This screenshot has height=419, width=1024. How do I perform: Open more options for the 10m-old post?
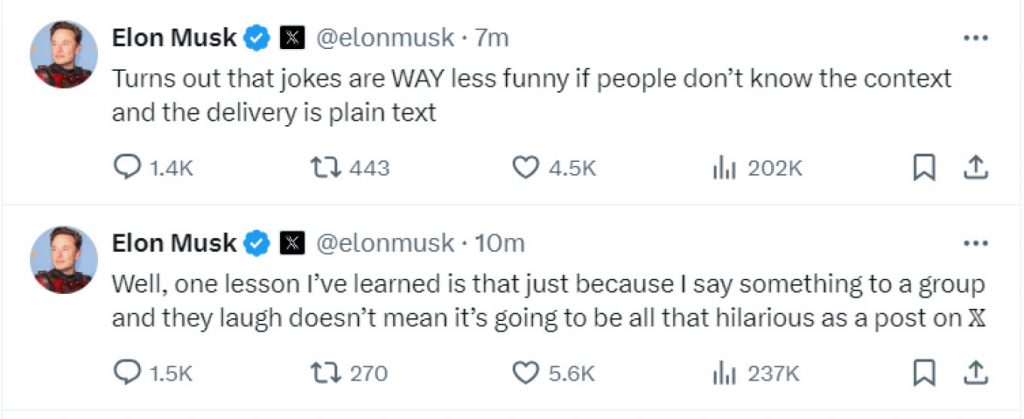[974, 243]
